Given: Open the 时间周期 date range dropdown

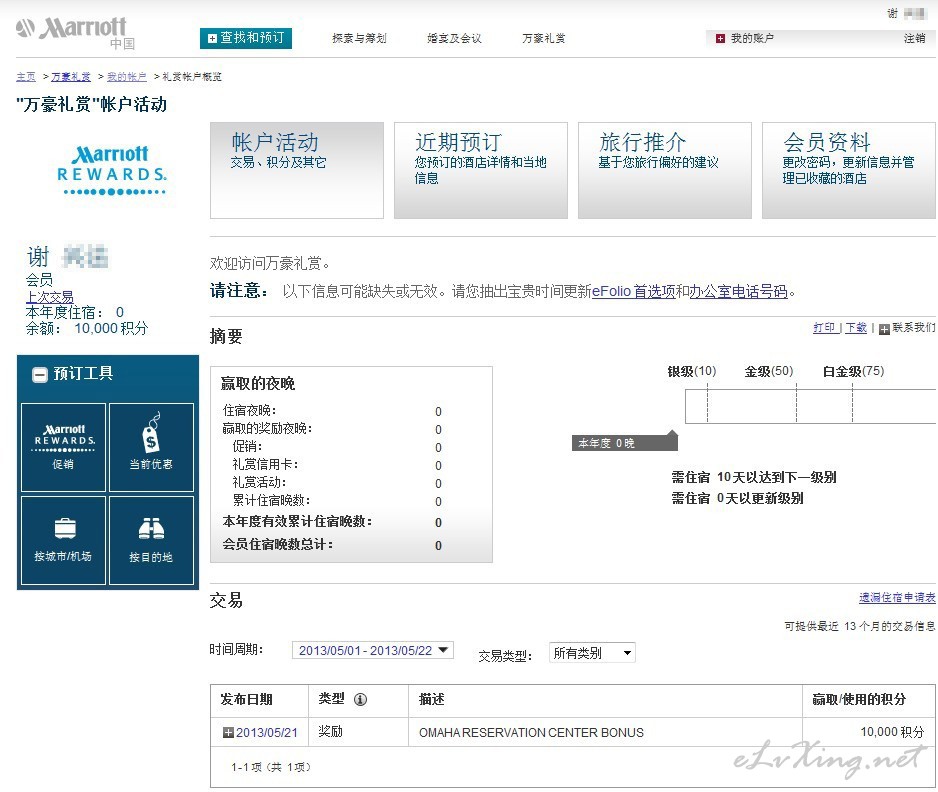Looking at the screenshot, I should [373, 650].
